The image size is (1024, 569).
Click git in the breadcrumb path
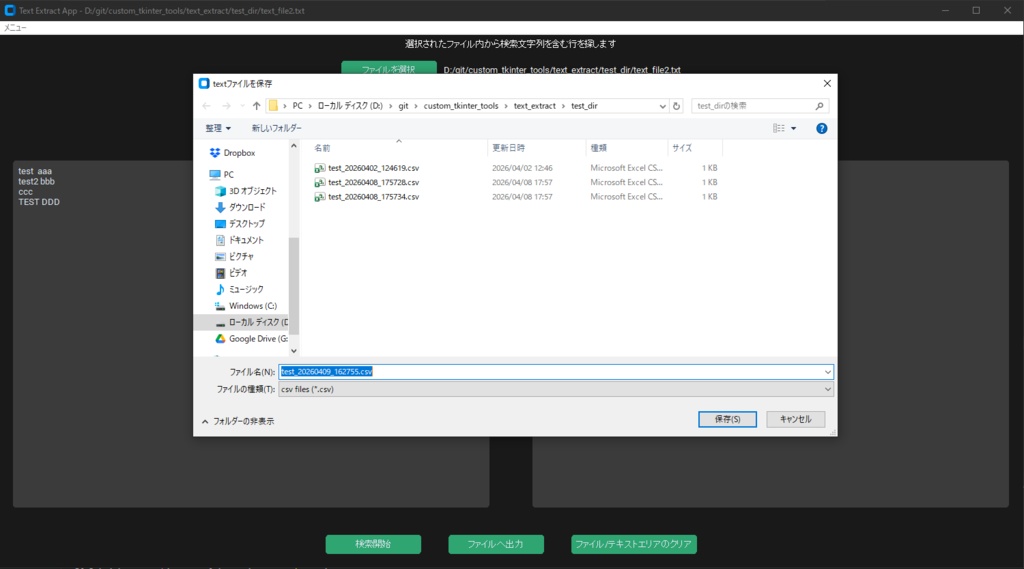coord(404,106)
